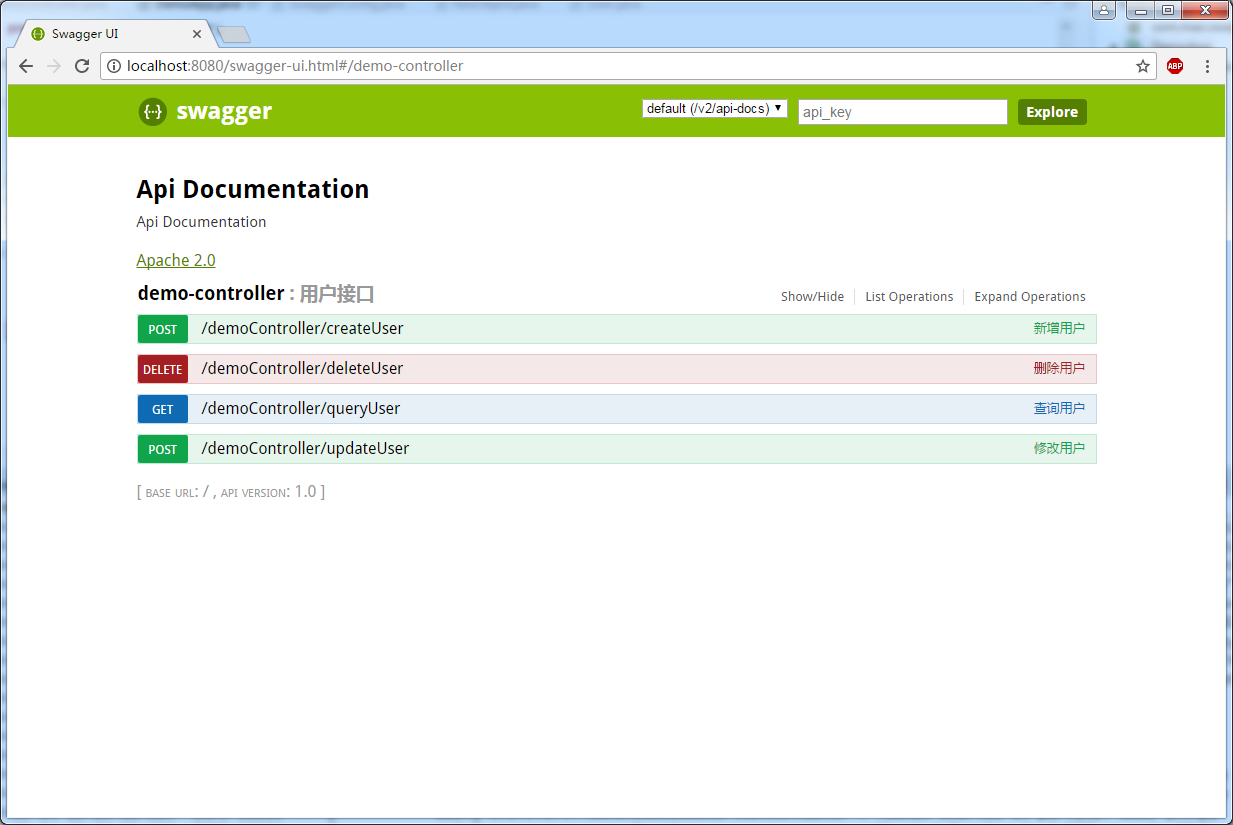Click the swagger title text
Image resolution: width=1233 pixels, height=825 pixels.
(x=224, y=112)
